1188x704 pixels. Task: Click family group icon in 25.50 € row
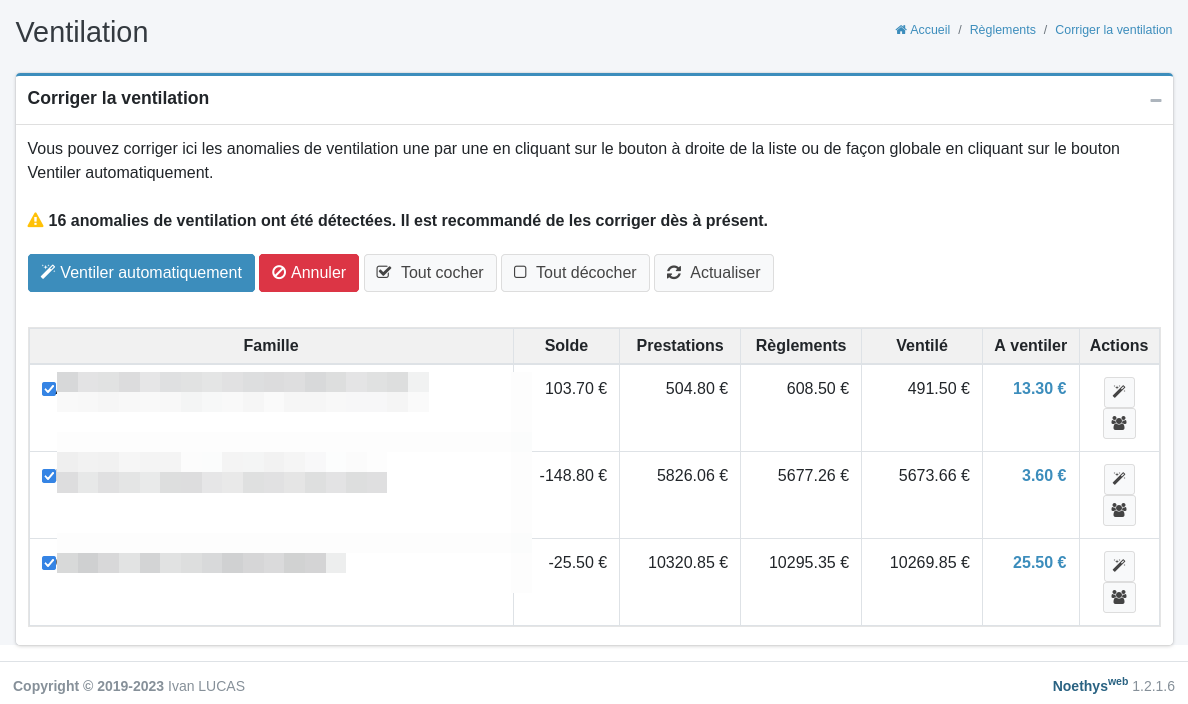(x=1119, y=597)
